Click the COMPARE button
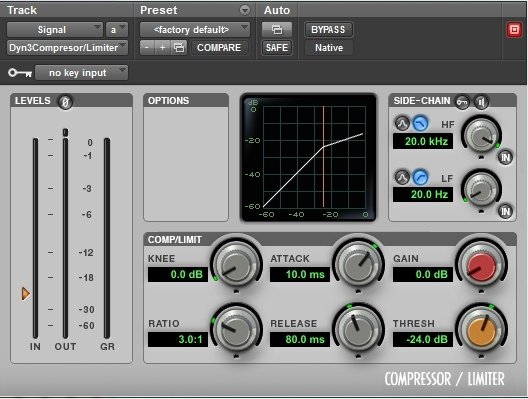Image resolution: width=528 pixels, height=399 pixels. tap(219, 48)
